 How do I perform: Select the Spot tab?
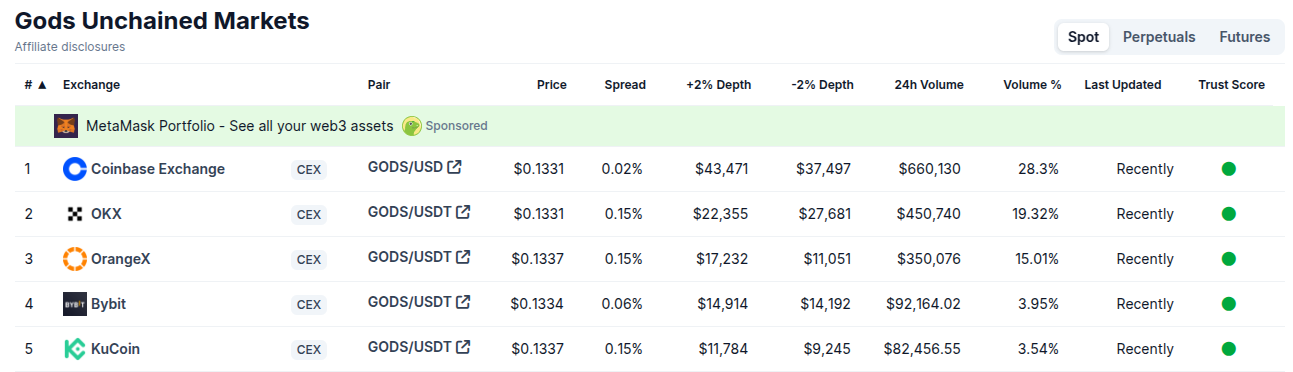click(1083, 37)
